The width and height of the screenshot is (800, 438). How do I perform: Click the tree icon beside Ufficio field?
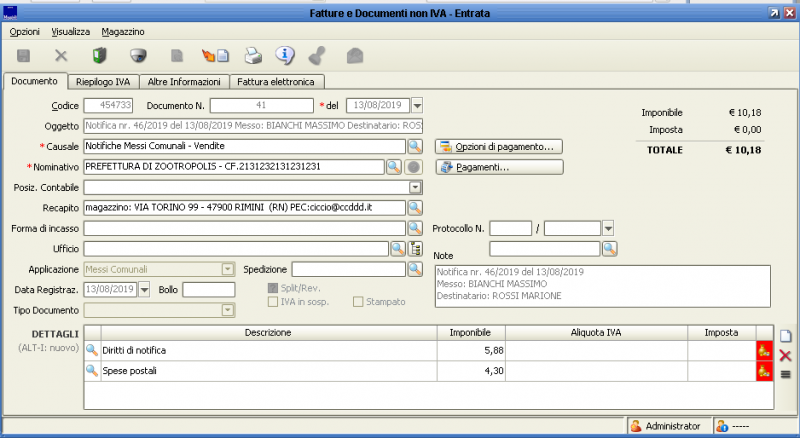coord(416,249)
